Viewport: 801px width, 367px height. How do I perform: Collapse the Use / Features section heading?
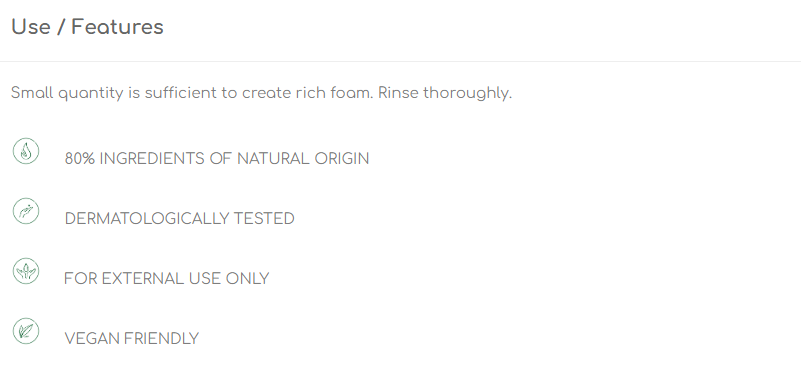coord(87,27)
